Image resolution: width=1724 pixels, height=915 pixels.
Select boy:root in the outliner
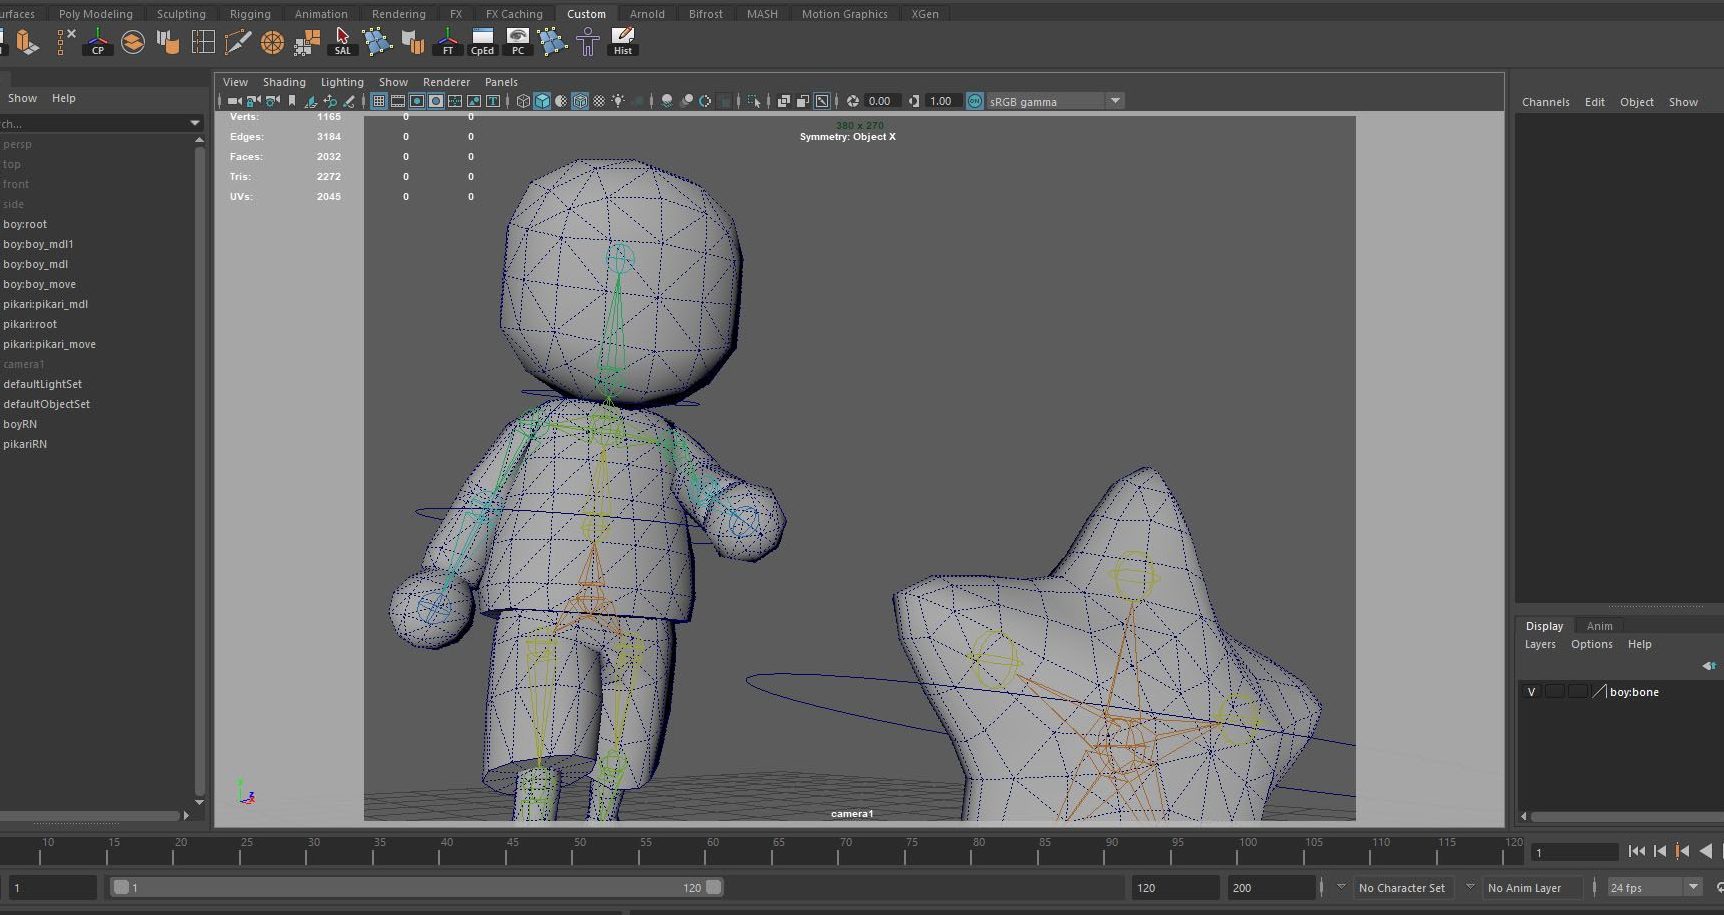(x=25, y=224)
